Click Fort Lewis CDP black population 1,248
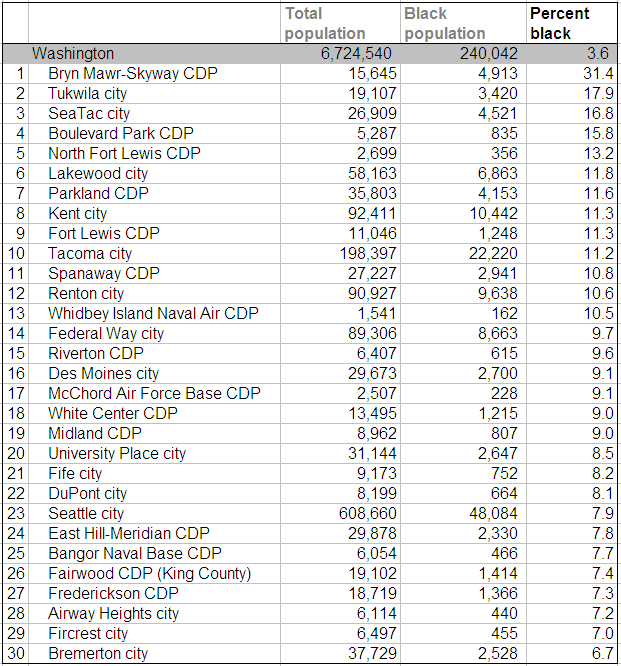621x666 pixels. (x=498, y=233)
